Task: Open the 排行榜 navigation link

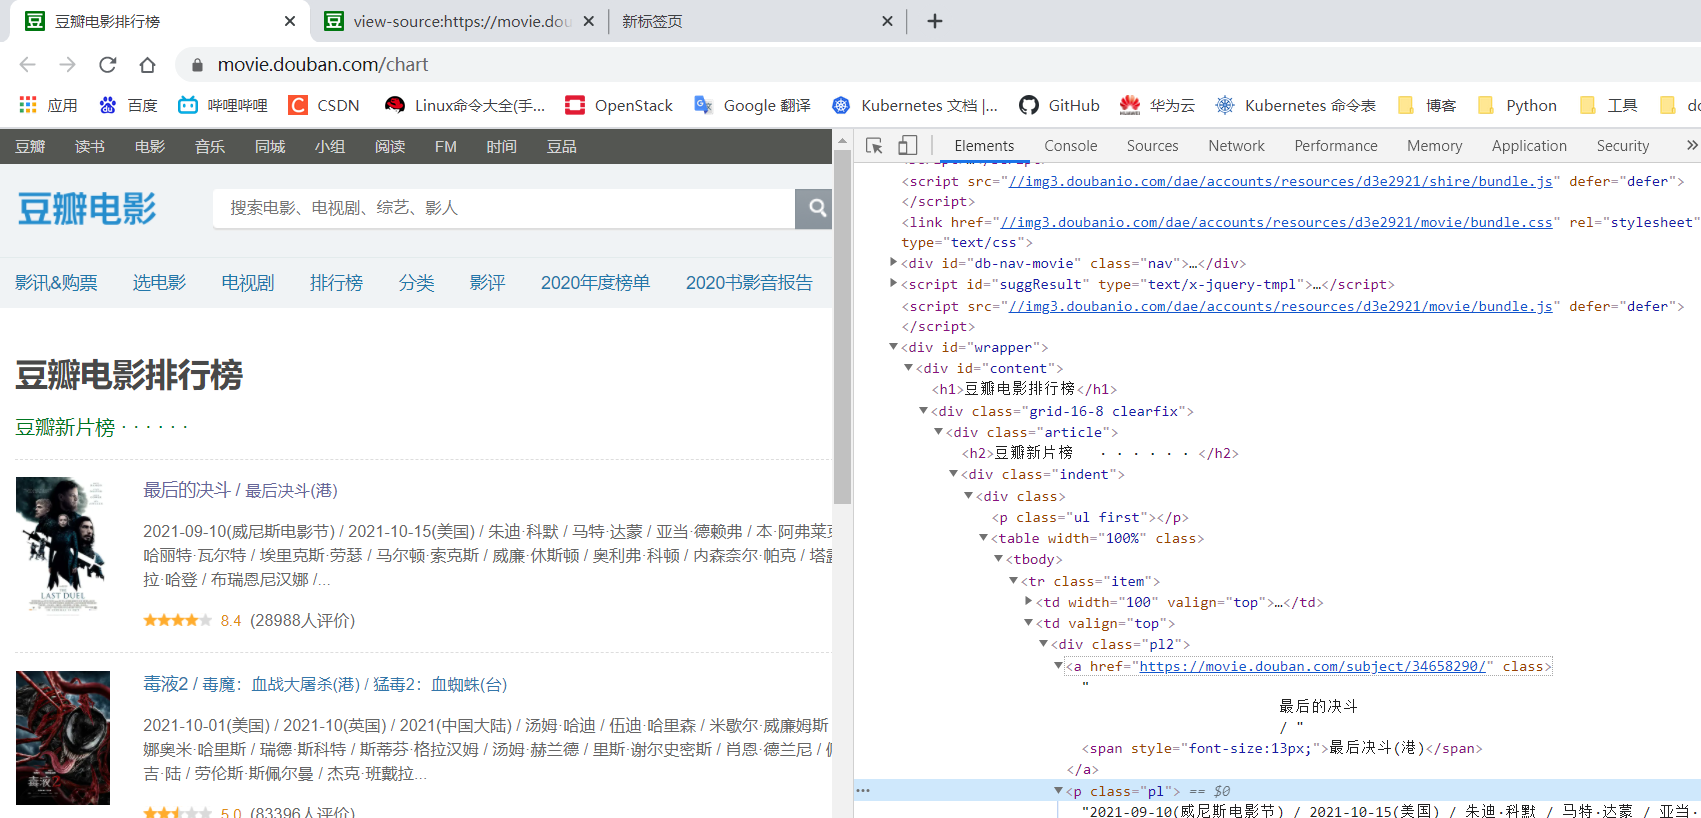Action: (x=336, y=283)
